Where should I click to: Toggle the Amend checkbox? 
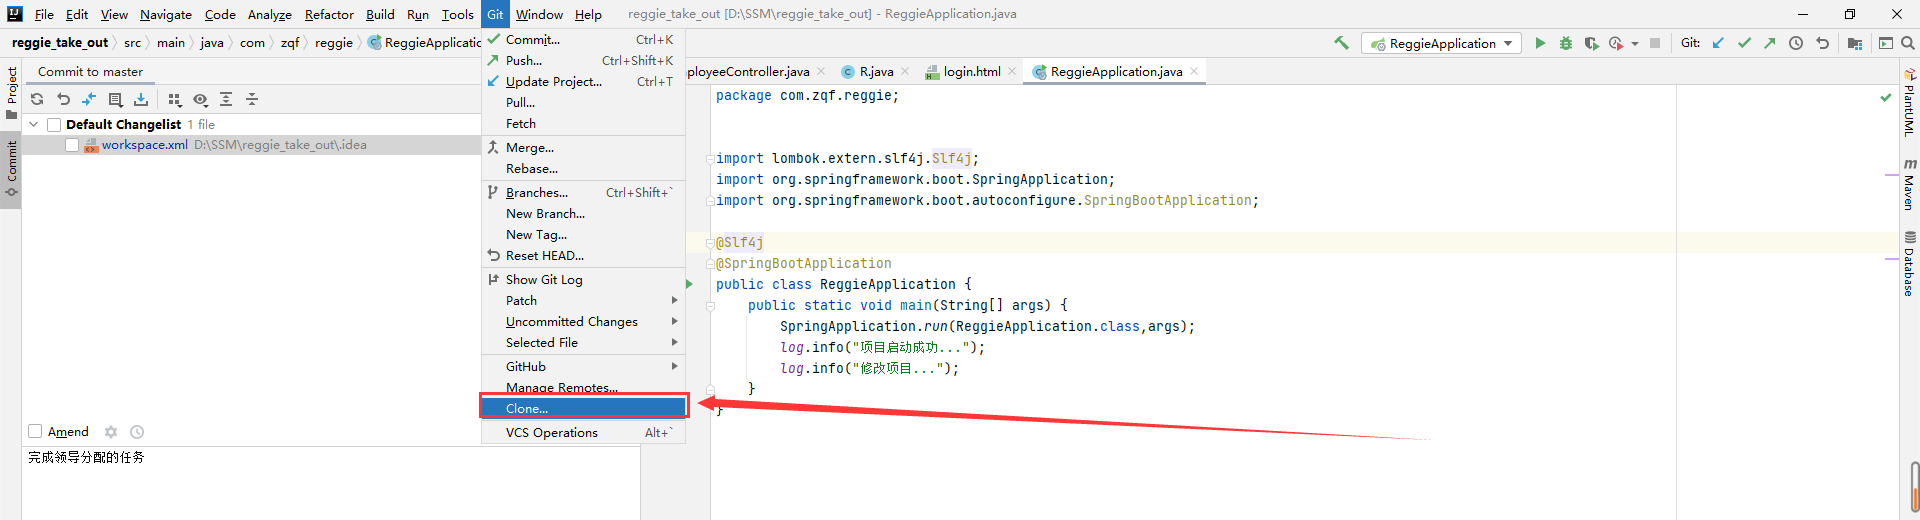(x=35, y=431)
